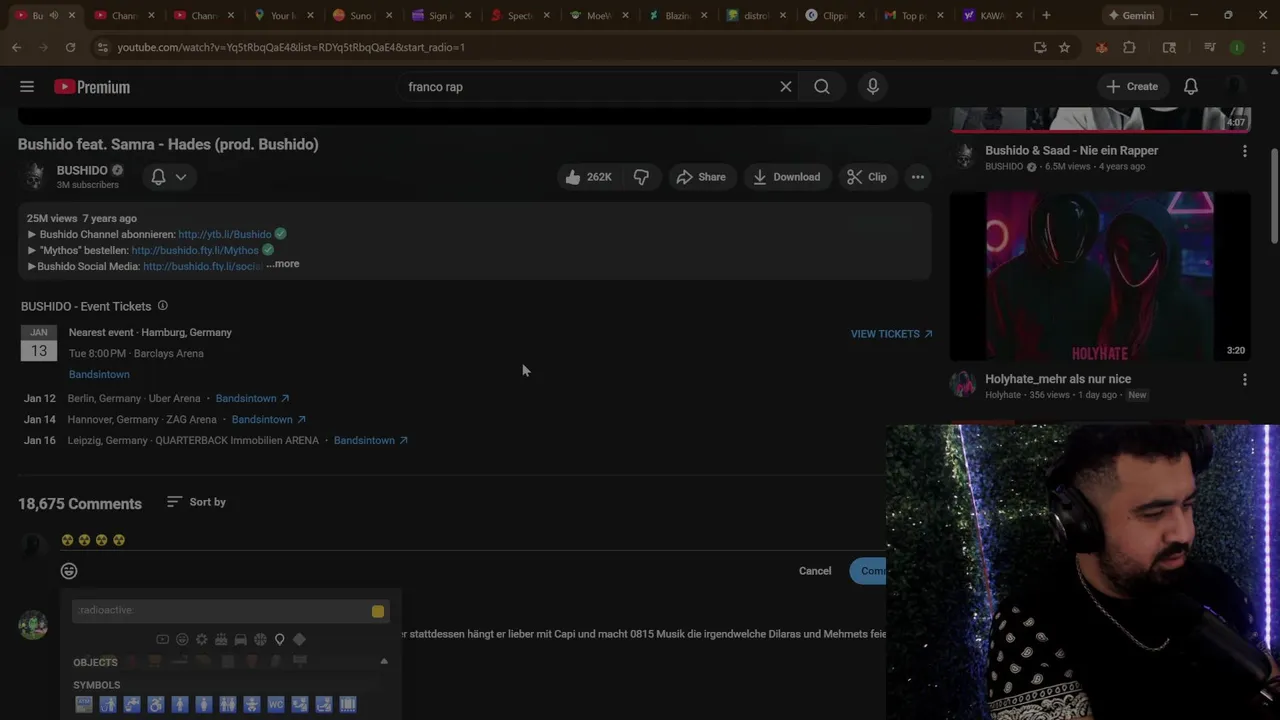
Task: Expand description with '...more'
Action: (283, 264)
